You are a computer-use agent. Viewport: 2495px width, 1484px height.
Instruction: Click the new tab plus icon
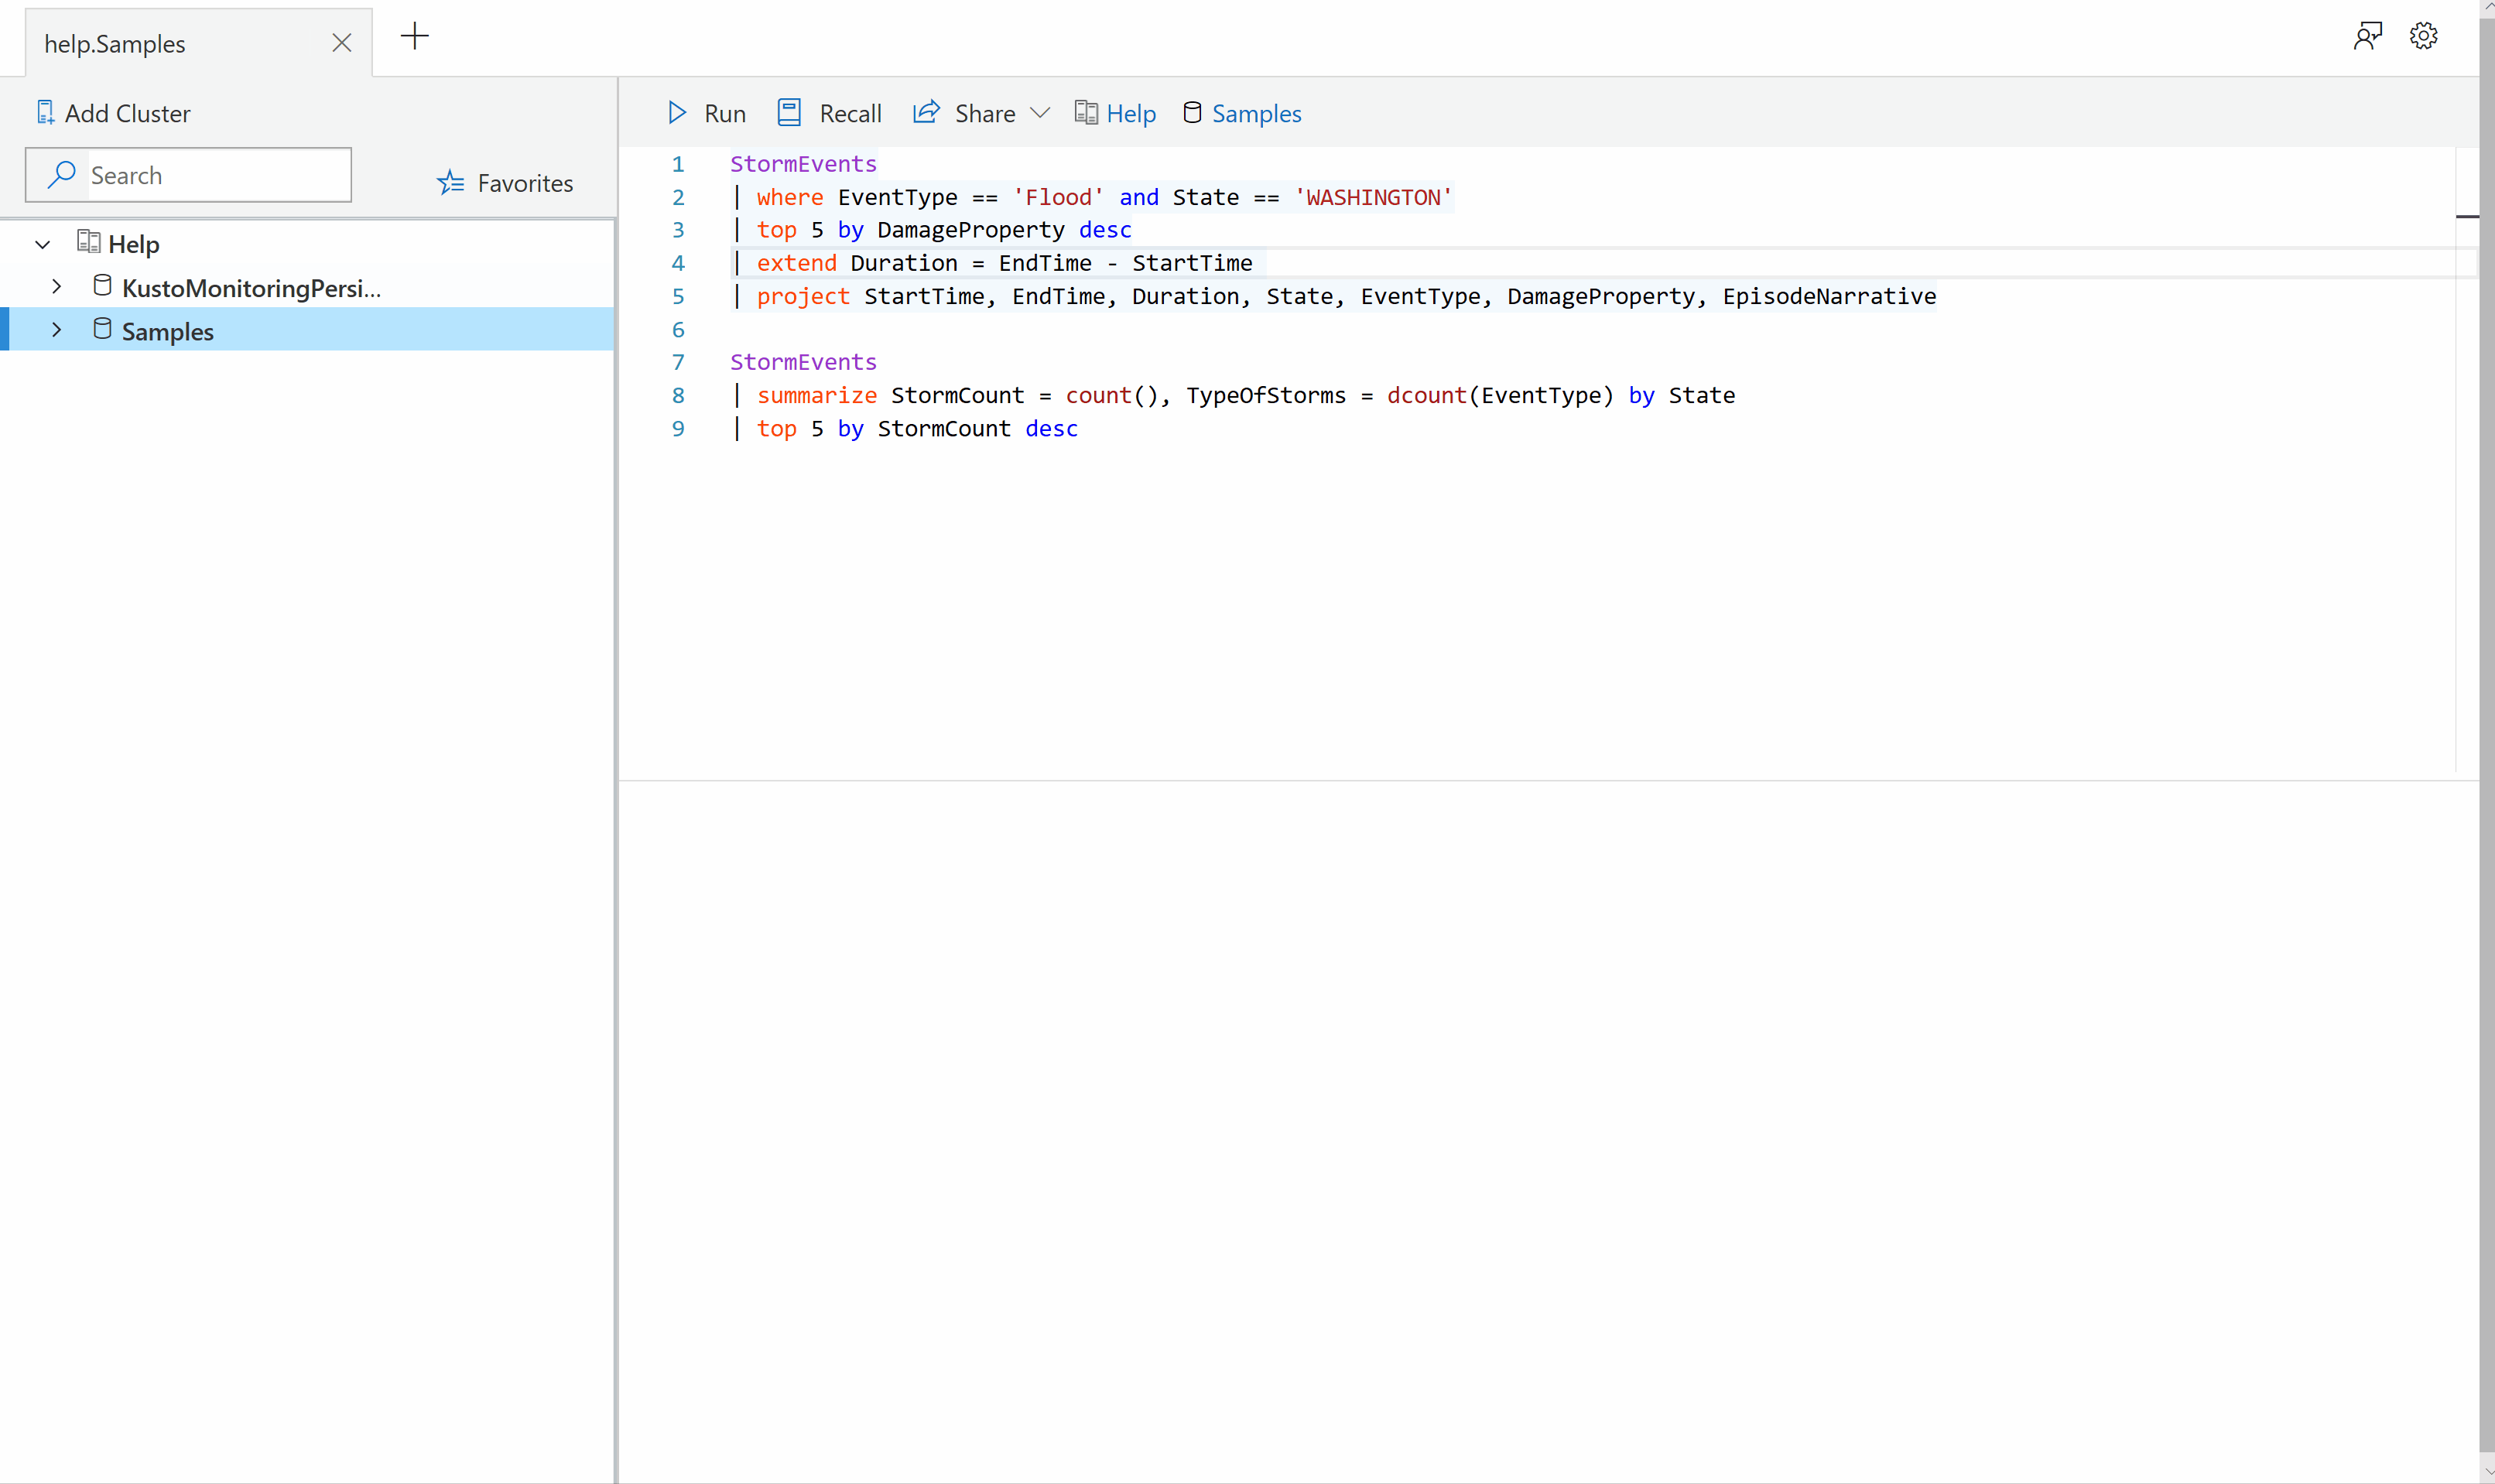point(414,37)
